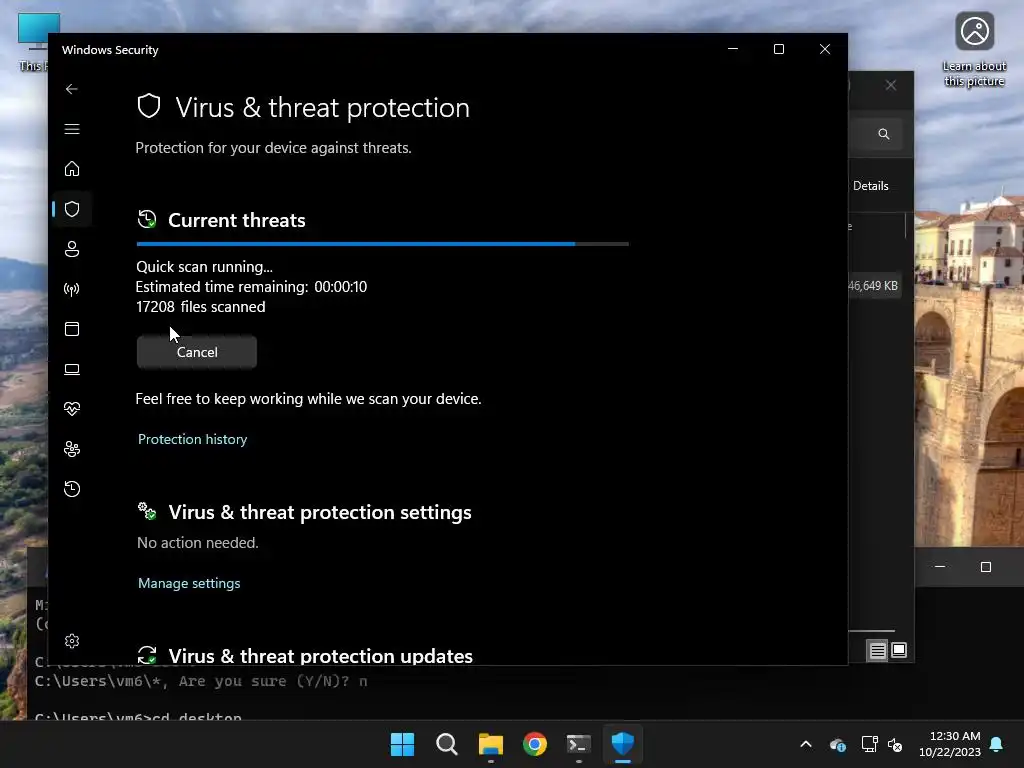Image resolution: width=1024 pixels, height=768 pixels.
Task: Click the search icon in background window
Action: click(x=884, y=134)
